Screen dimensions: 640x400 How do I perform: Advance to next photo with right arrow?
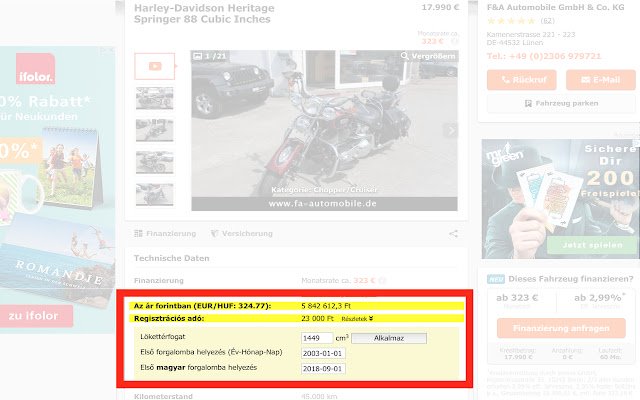coord(451,131)
